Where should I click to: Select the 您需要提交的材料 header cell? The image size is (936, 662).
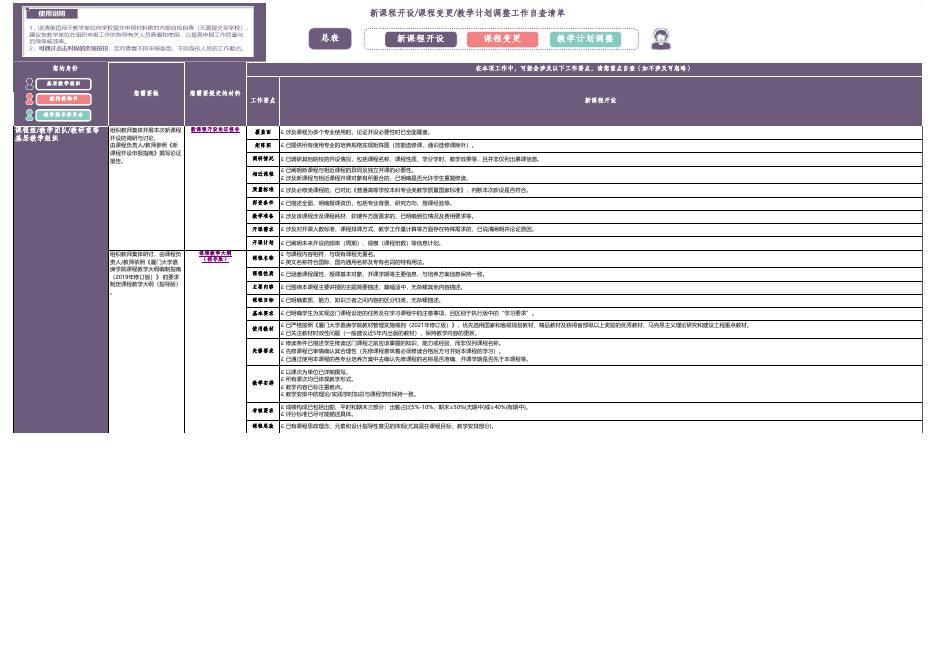tap(215, 94)
